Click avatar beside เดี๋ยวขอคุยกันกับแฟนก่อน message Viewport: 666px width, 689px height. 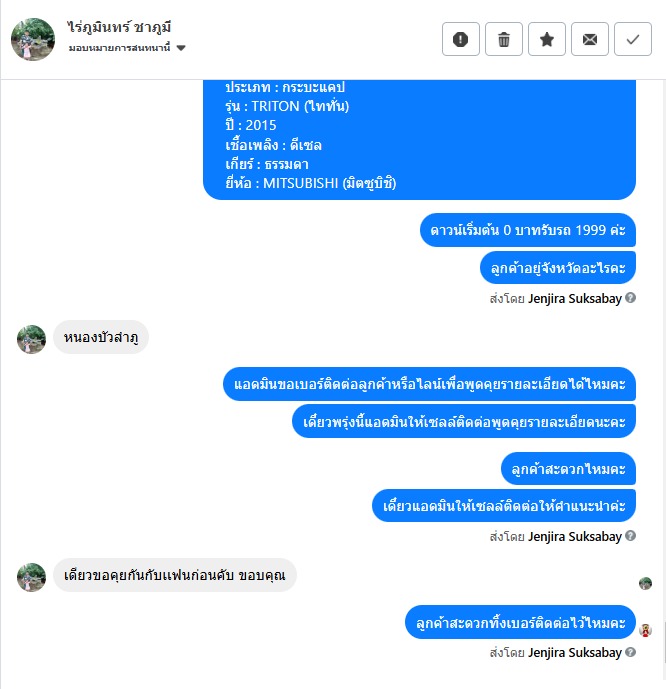pyautogui.click(x=31, y=577)
